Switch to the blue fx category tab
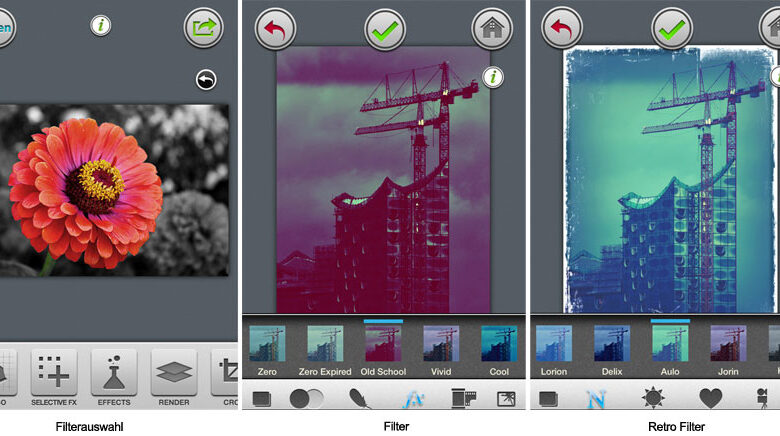The width and height of the screenshot is (780, 436). 413,399
